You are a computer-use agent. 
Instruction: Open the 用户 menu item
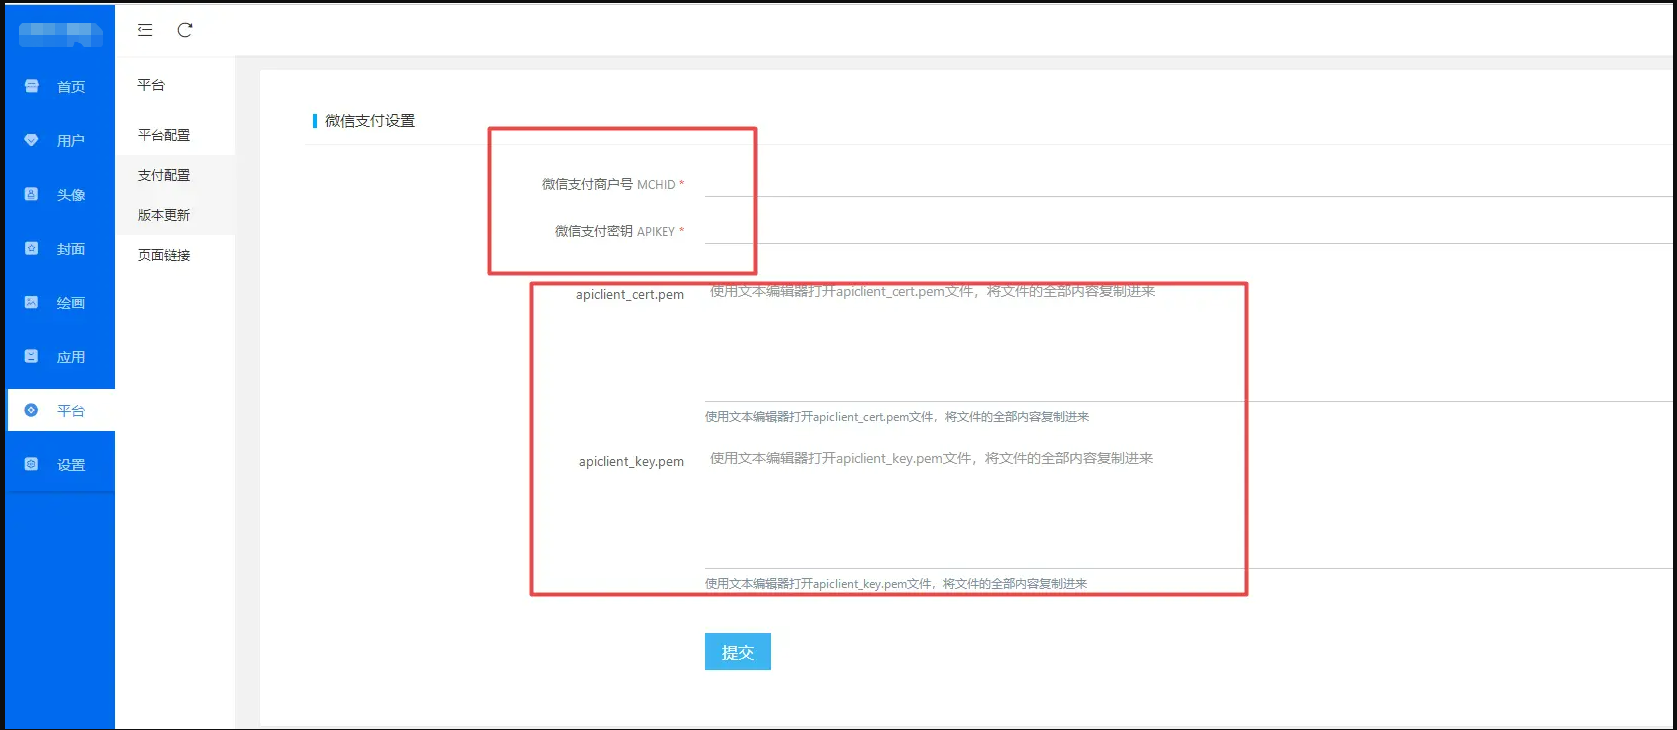60,141
